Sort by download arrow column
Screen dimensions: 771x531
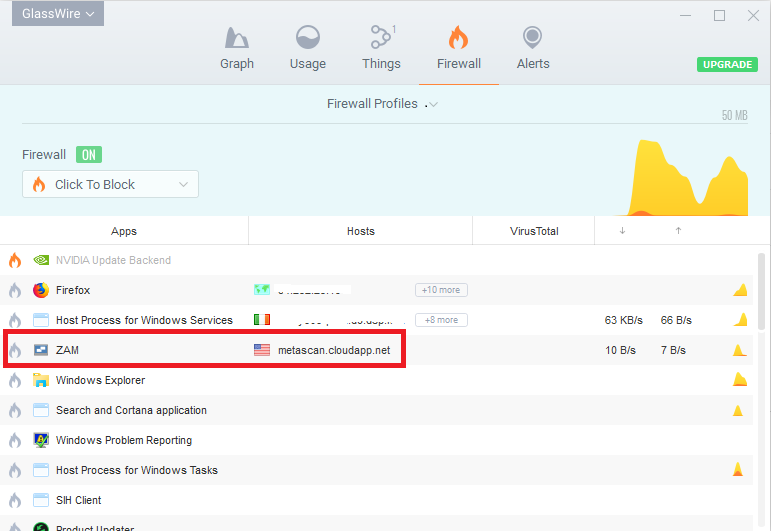tap(623, 231)
